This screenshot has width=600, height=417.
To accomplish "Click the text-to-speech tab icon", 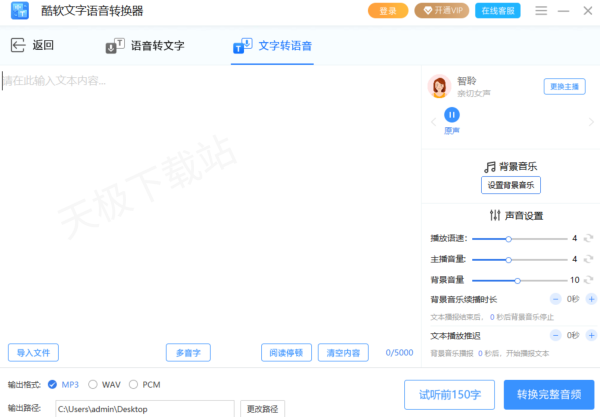I will point(243,46).
